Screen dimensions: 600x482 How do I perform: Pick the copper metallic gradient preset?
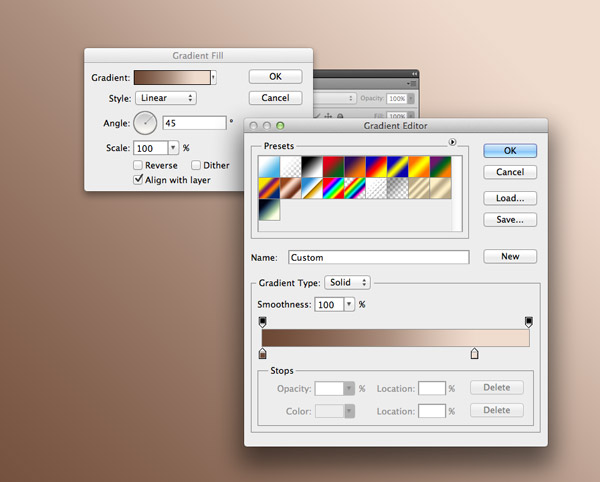point(291,188)
